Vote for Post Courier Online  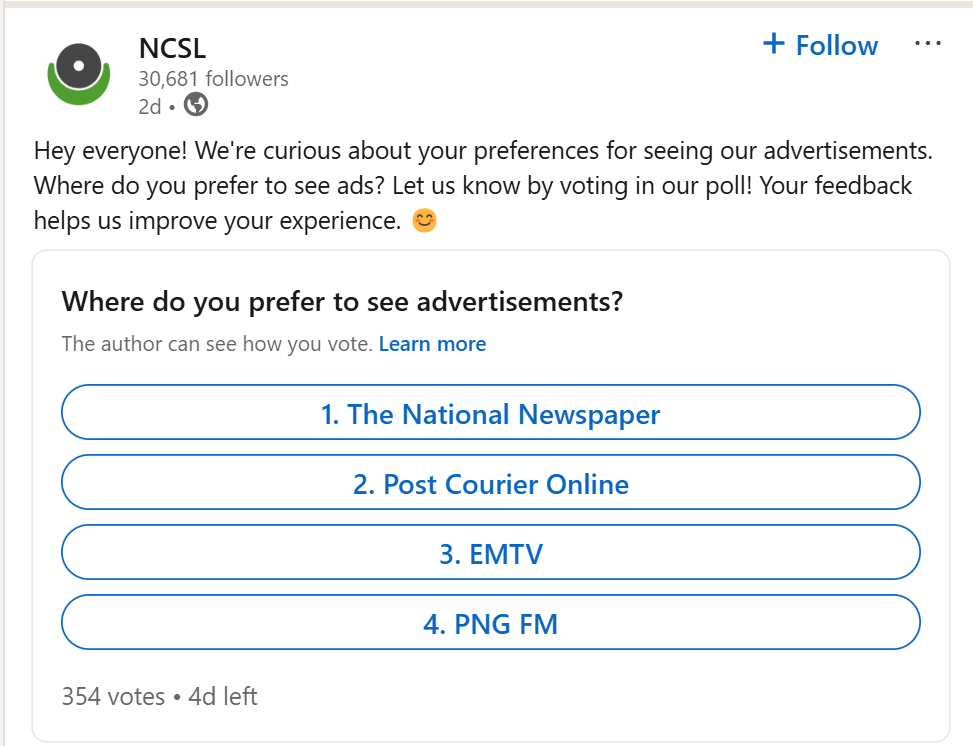pyautogui.click(x=491, y=483)
